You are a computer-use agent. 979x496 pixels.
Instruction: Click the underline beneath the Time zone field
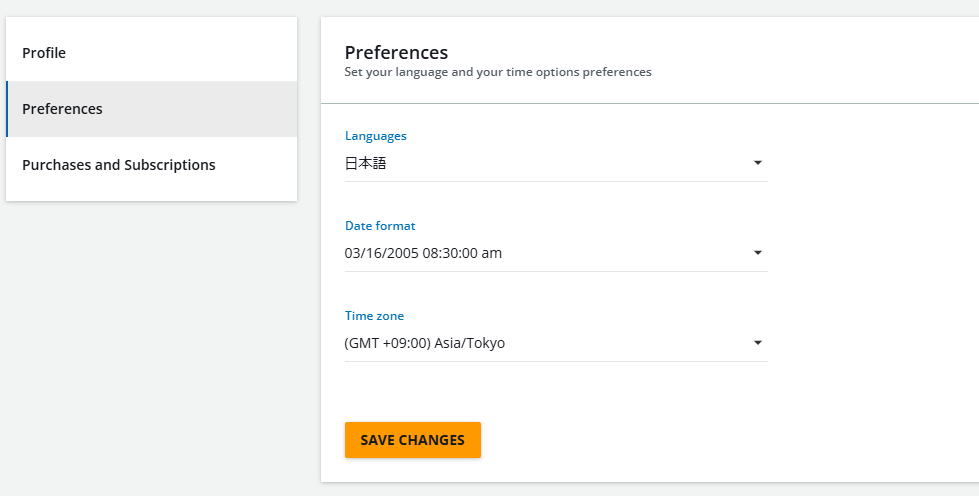coord(556,361)
